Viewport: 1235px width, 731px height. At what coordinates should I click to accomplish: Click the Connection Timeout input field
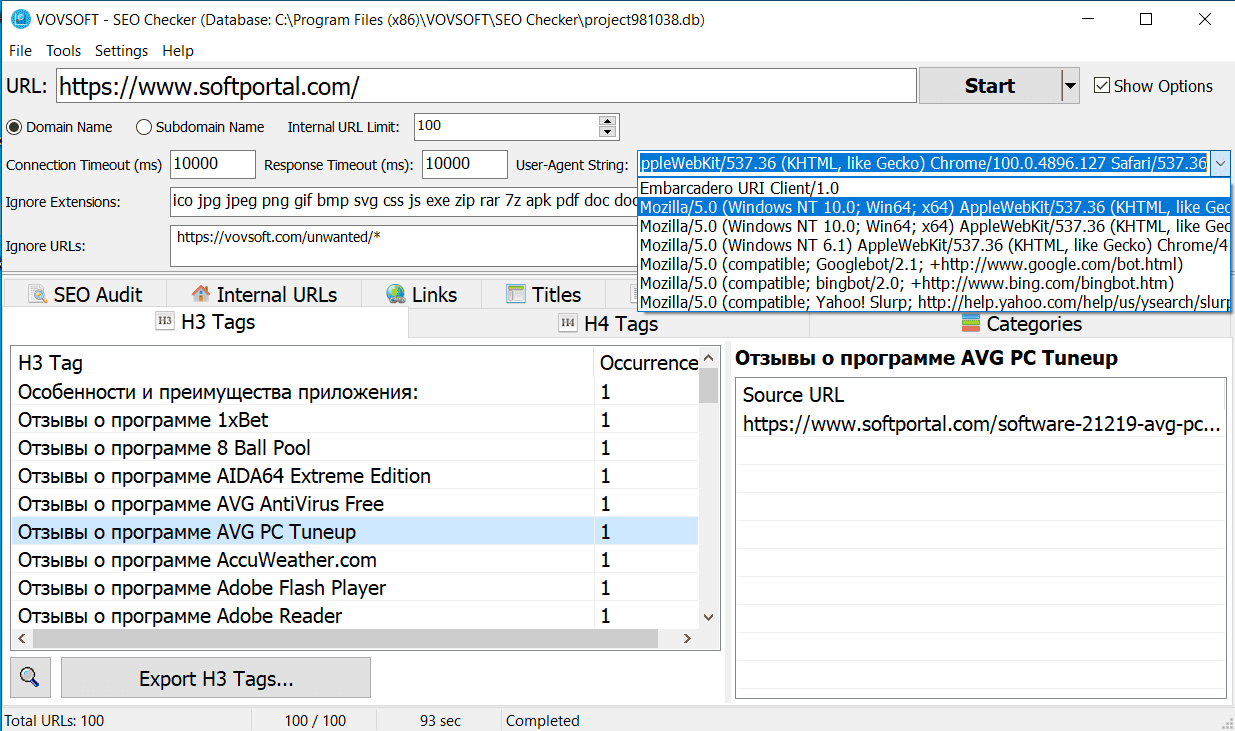[213, 164]
